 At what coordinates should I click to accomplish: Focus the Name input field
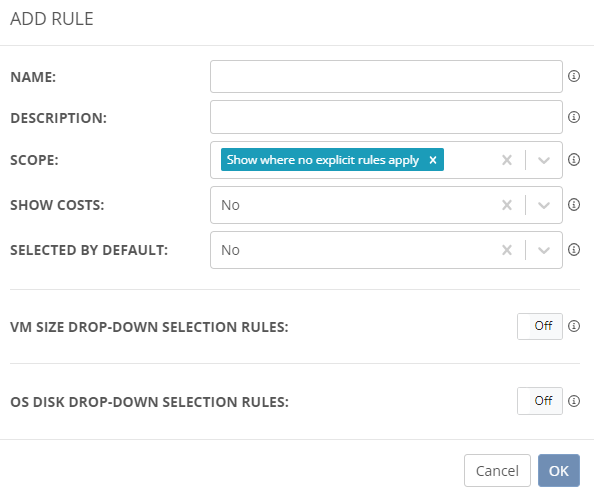[386, 77]
